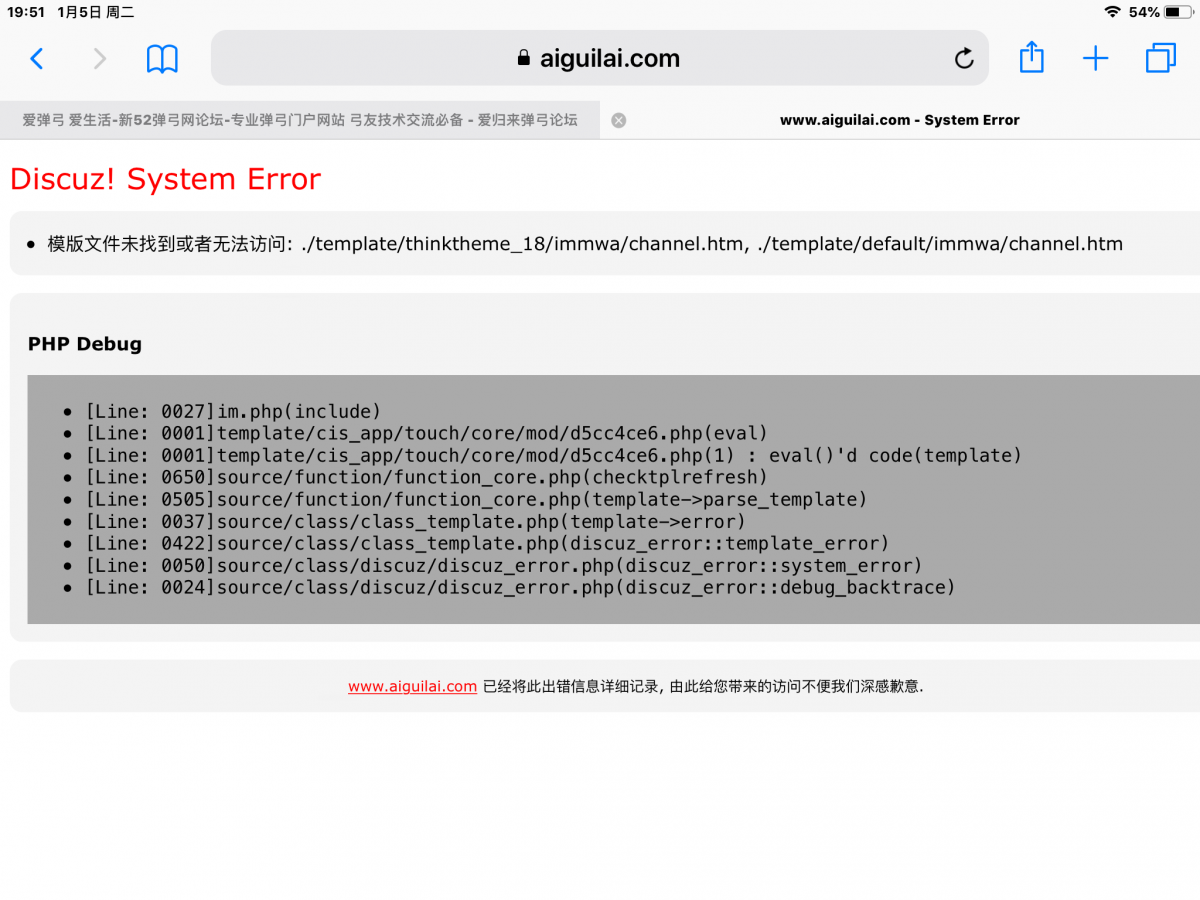Tap the aiguilai.com address field
Screen dimensions: 1200x900
click(599, 58)
